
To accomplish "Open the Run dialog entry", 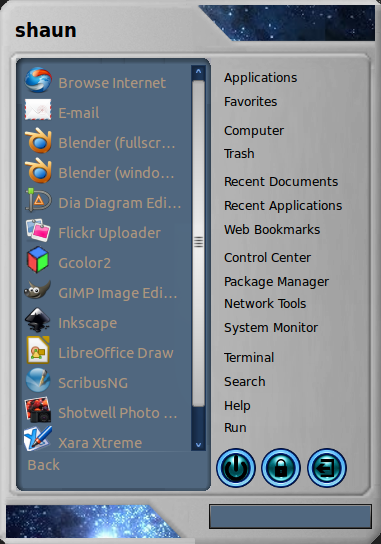I will [x=235, y=427].
